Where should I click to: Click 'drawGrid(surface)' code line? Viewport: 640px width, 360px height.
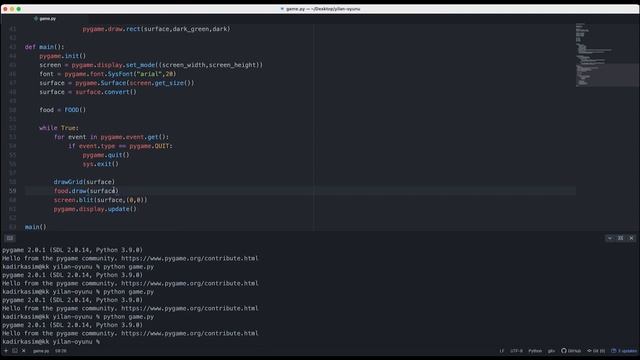[84, 182]
